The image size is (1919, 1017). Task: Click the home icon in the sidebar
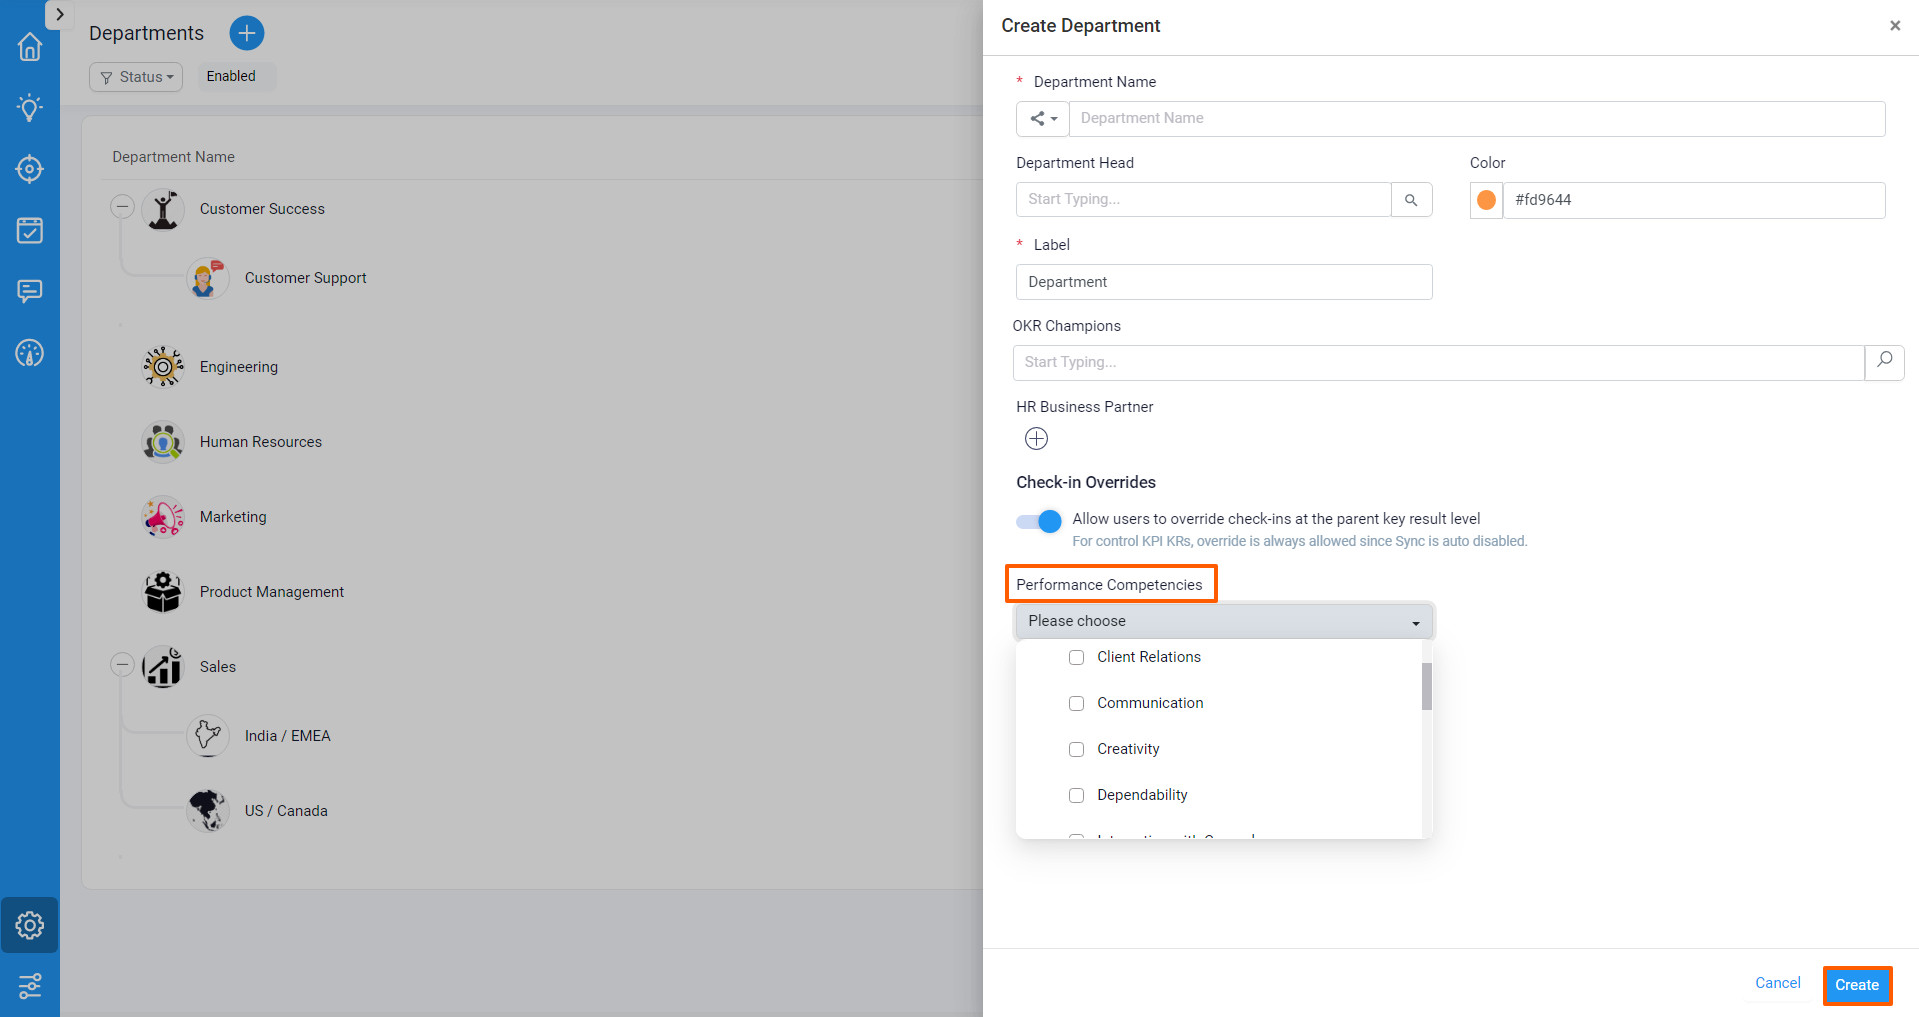(x=30, y=47)
